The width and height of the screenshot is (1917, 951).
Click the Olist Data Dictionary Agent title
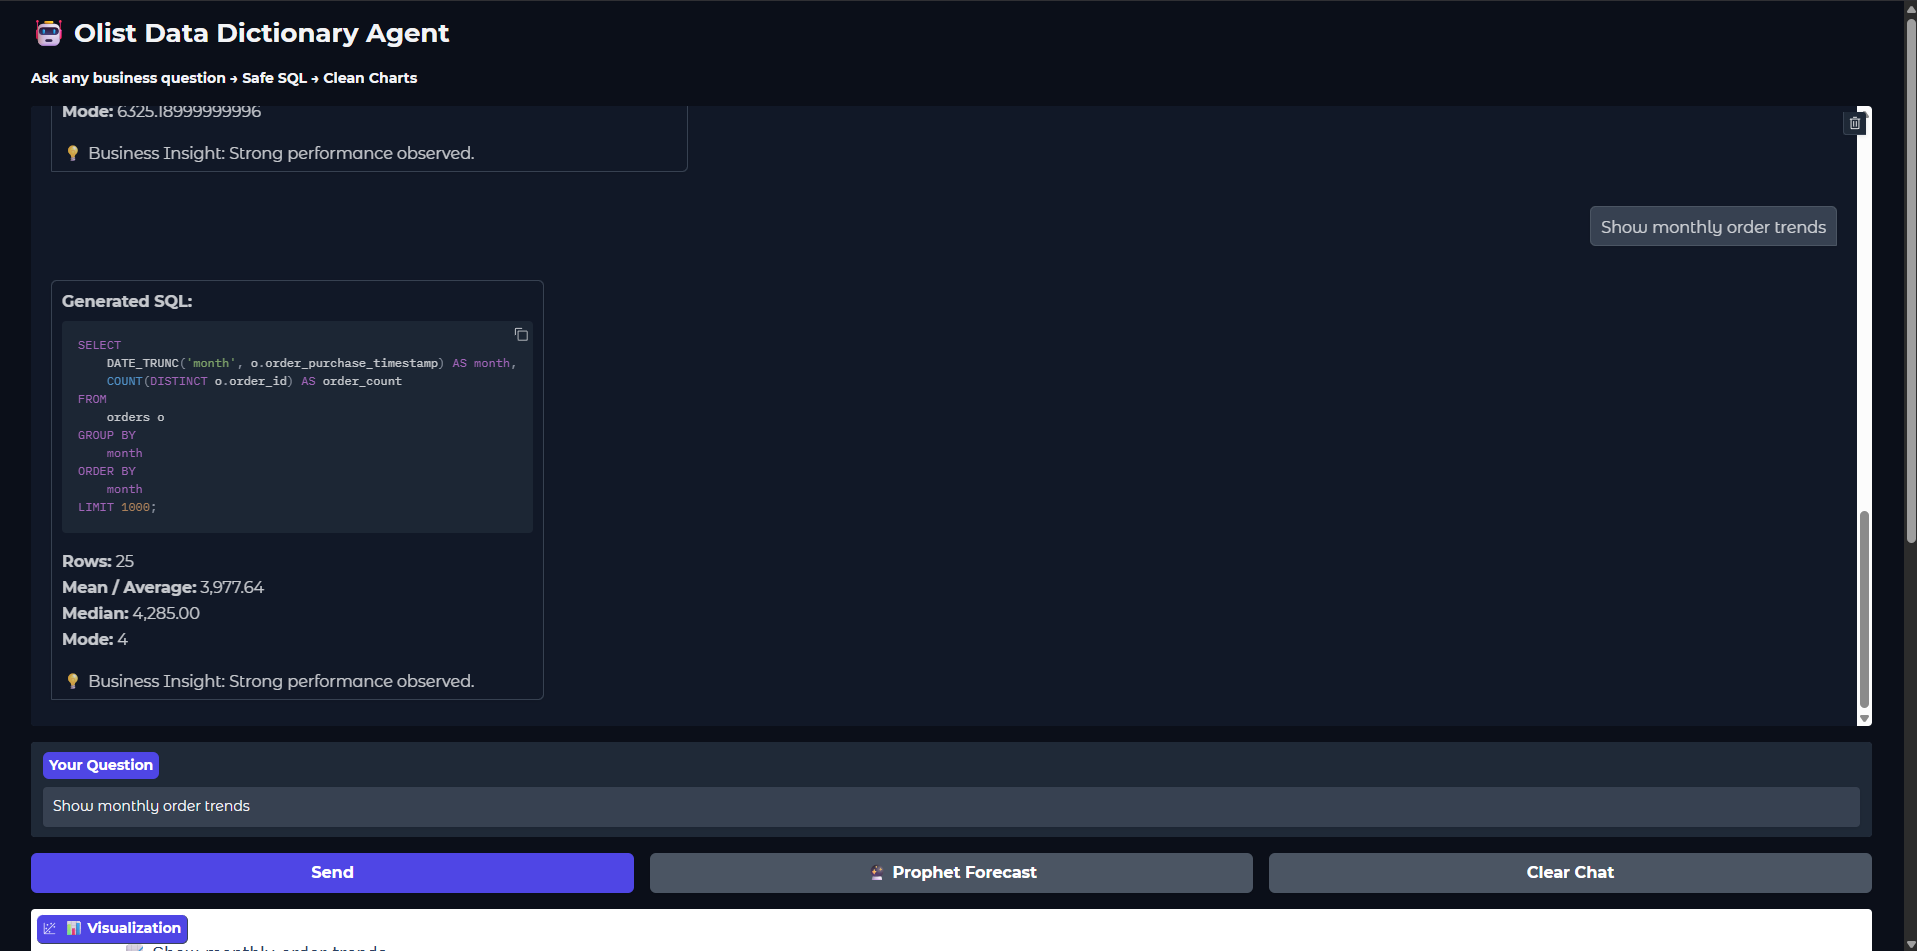261,33
